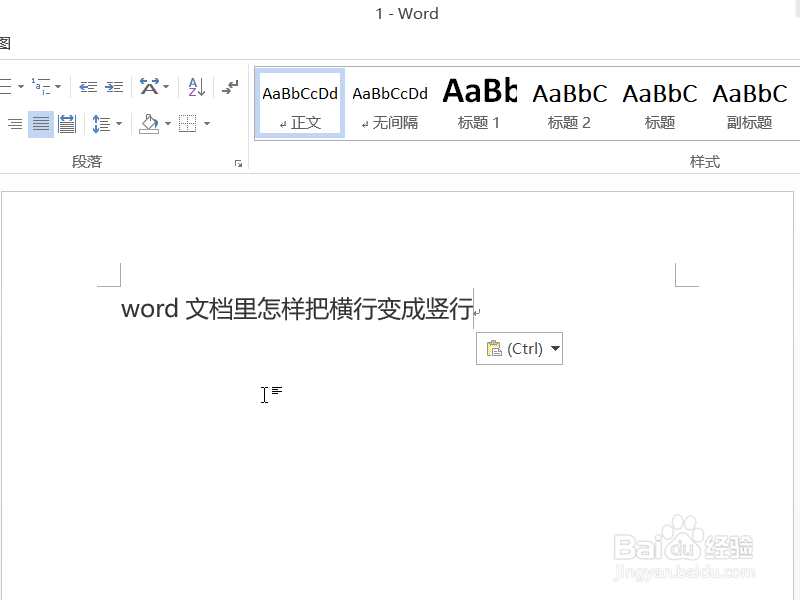
Task: Apply the 标题 1 style
Action: [479, 104]
